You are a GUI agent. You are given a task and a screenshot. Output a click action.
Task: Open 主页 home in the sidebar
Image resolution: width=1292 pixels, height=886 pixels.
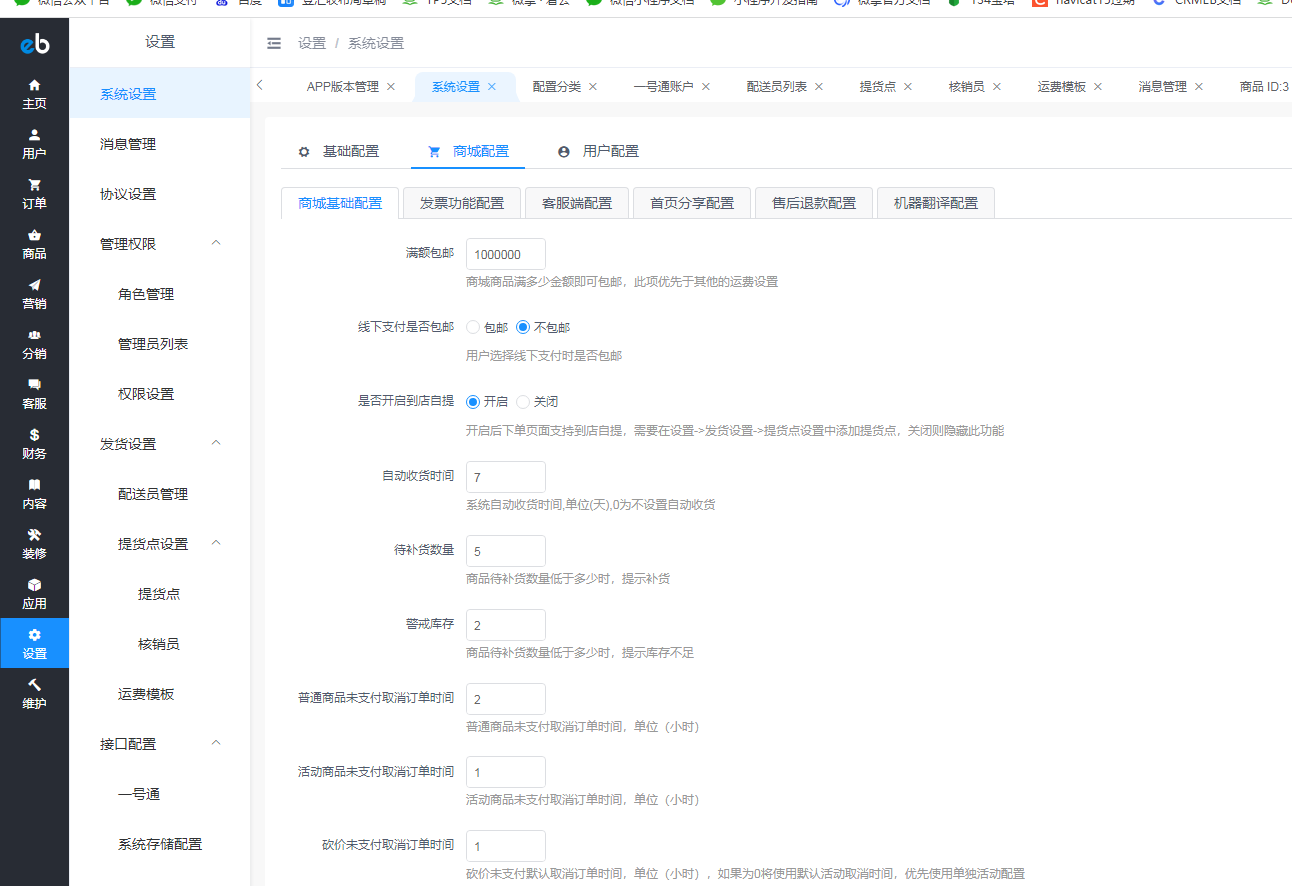(x=34, y=93)
